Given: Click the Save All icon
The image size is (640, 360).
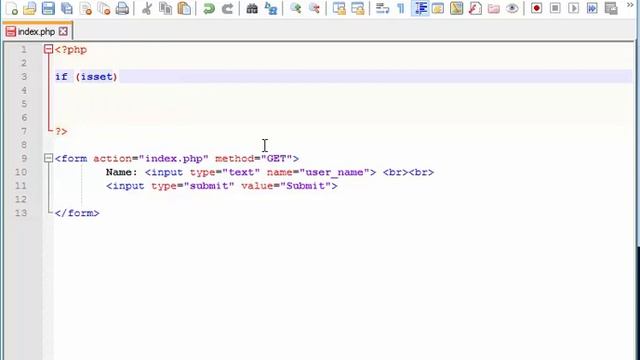Looking at the screenshot, I should click(x=67, y=8).
